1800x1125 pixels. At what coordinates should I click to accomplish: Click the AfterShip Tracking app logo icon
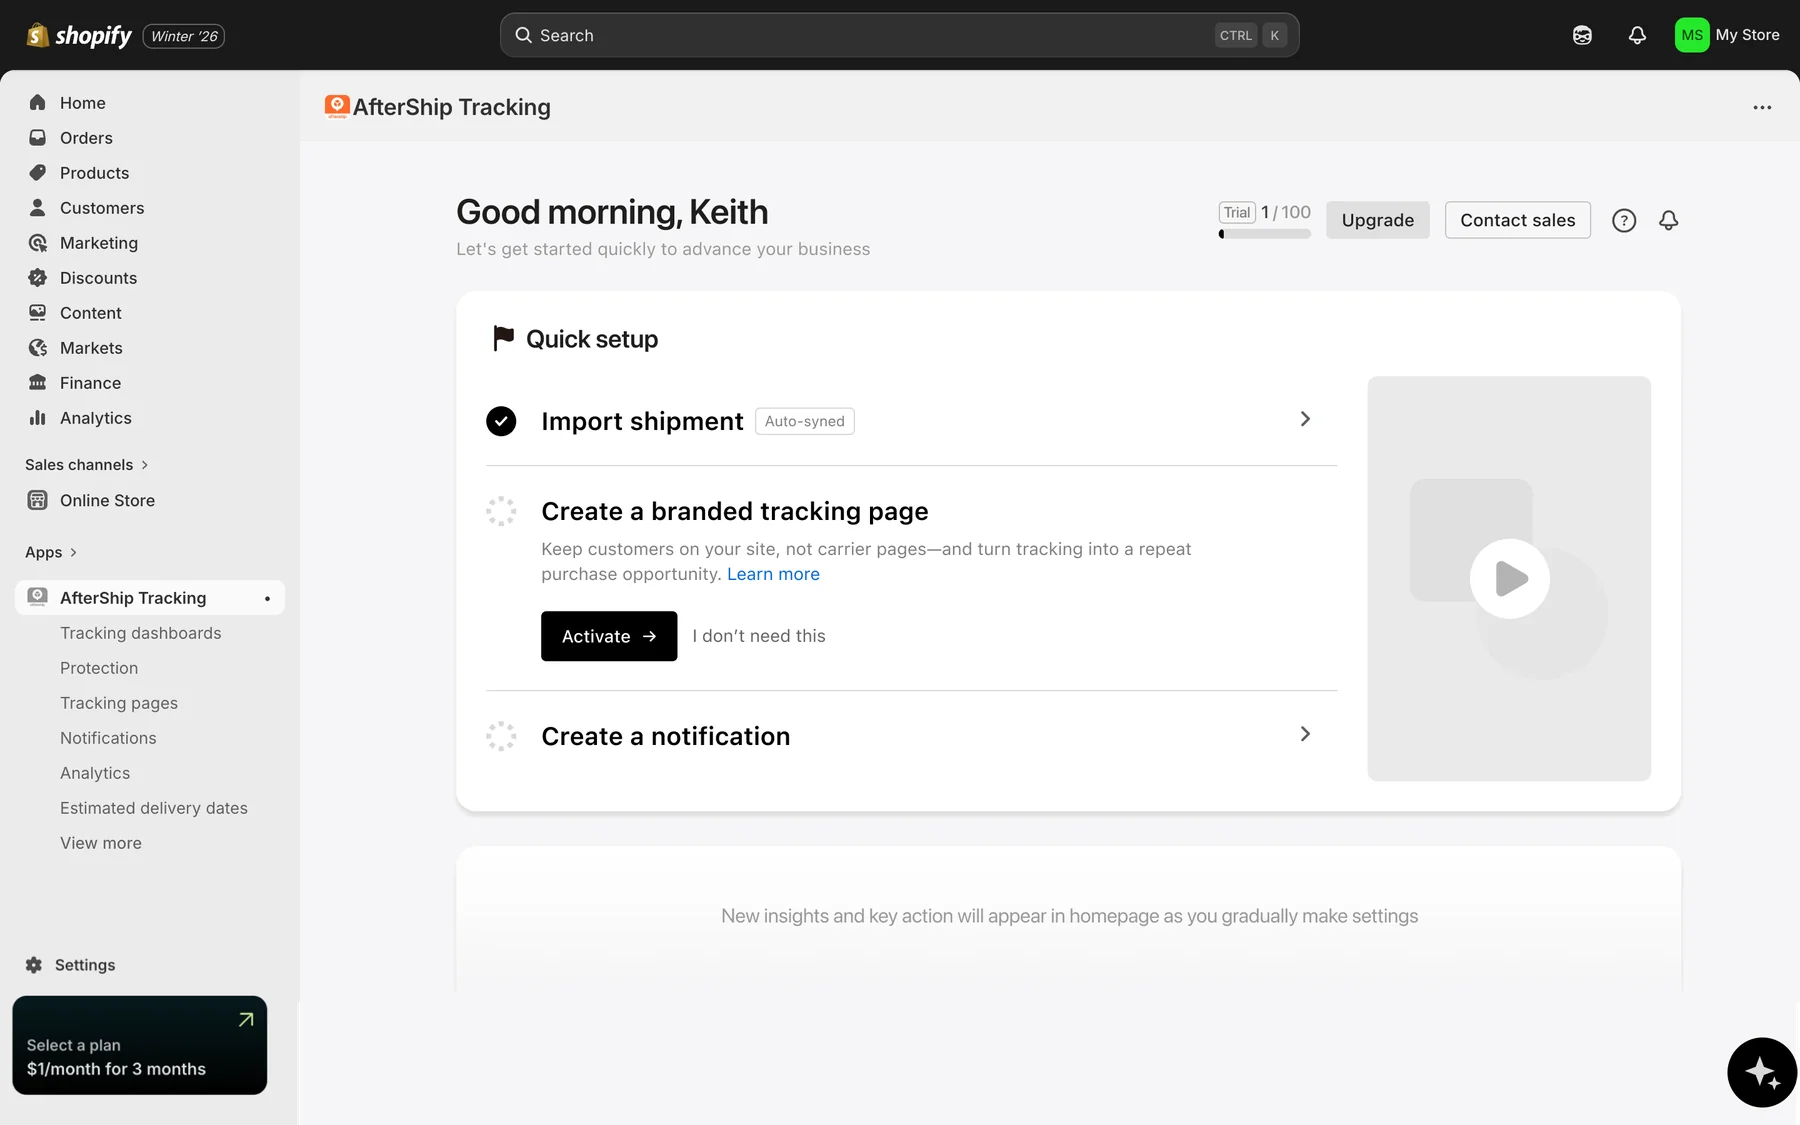click(337, 107)
